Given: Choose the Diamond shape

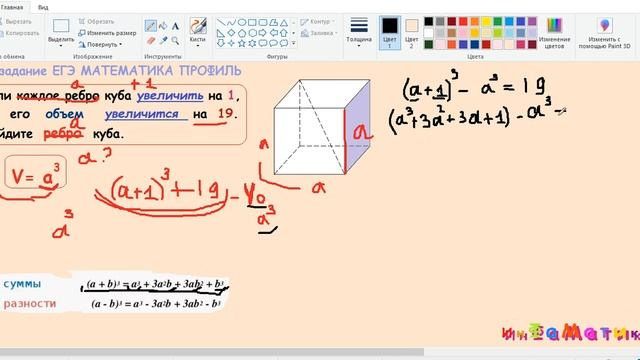Looking at the screenshot, I should point(231,33).
